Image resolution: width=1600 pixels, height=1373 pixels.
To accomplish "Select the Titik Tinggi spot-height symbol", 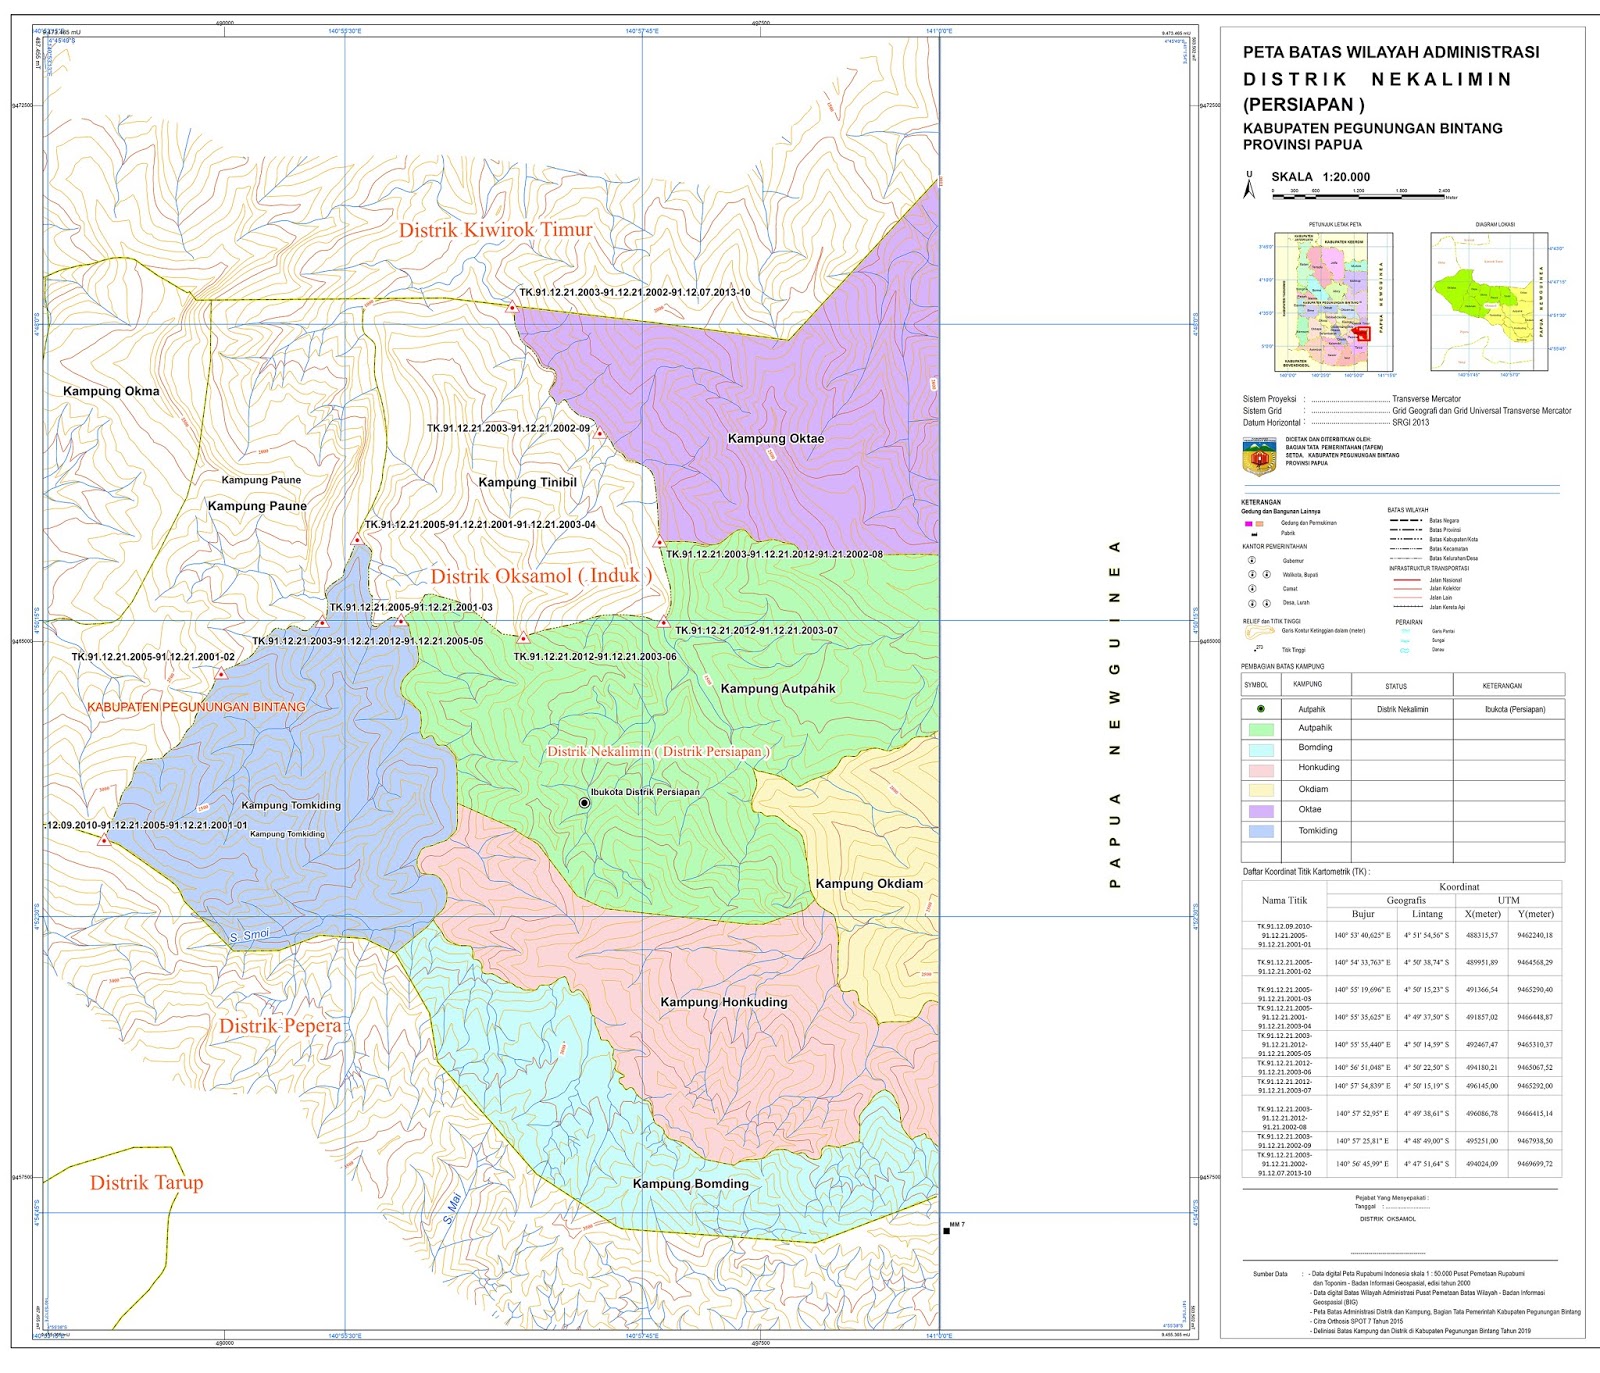I will click(x=1258, y=649).
